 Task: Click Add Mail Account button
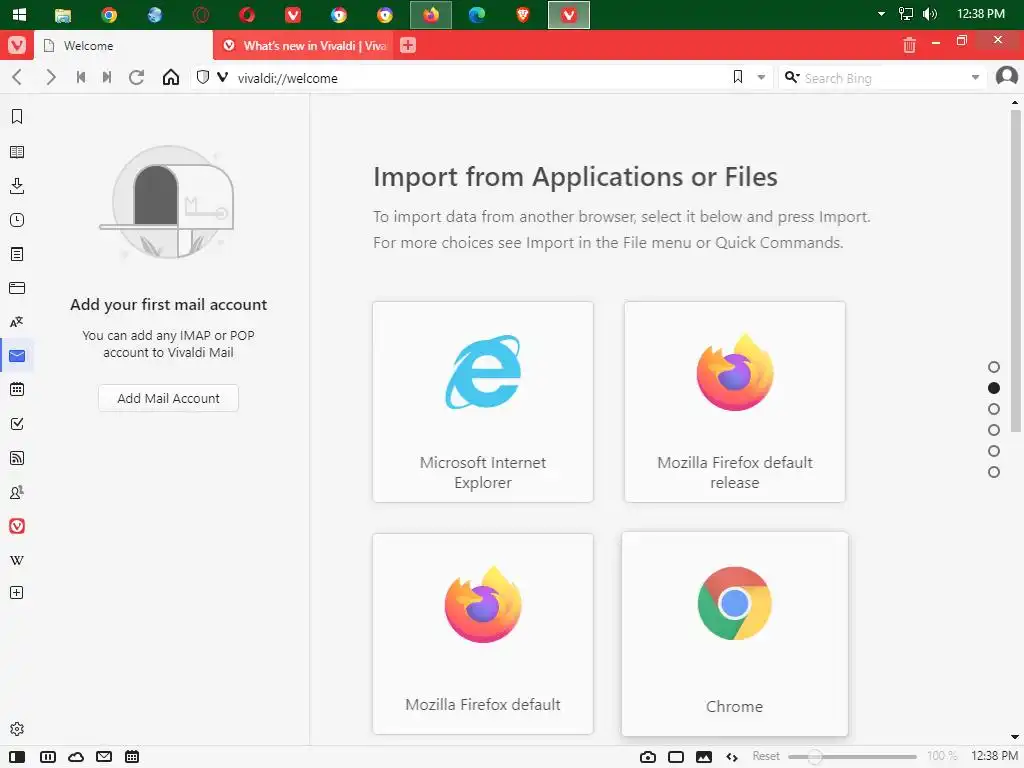click(168, 398)
